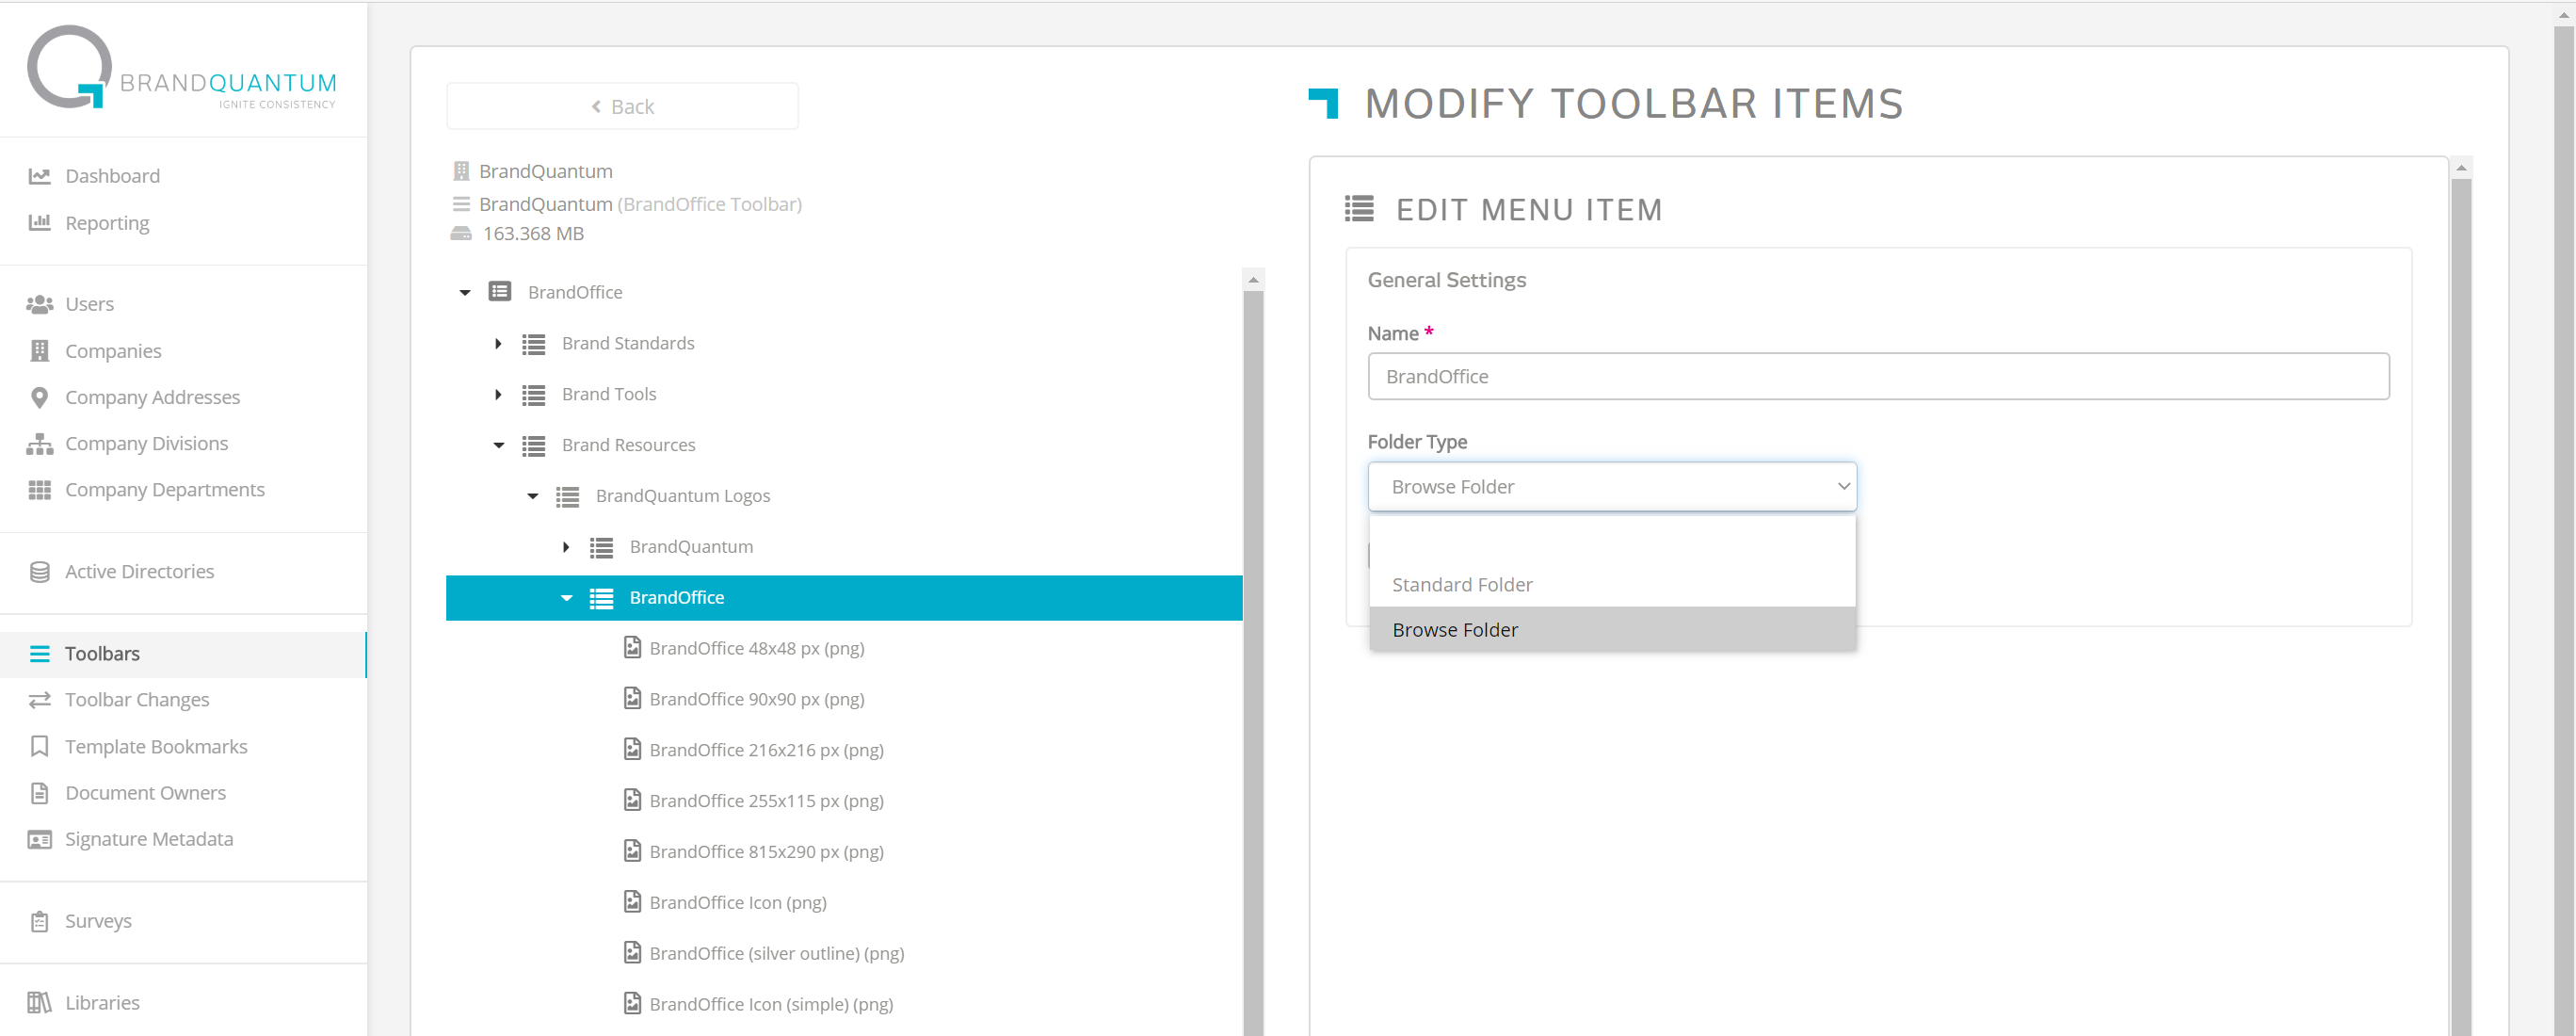
Task: Click the edit panel scrollbar up arrow
Action: point(2461,168)
